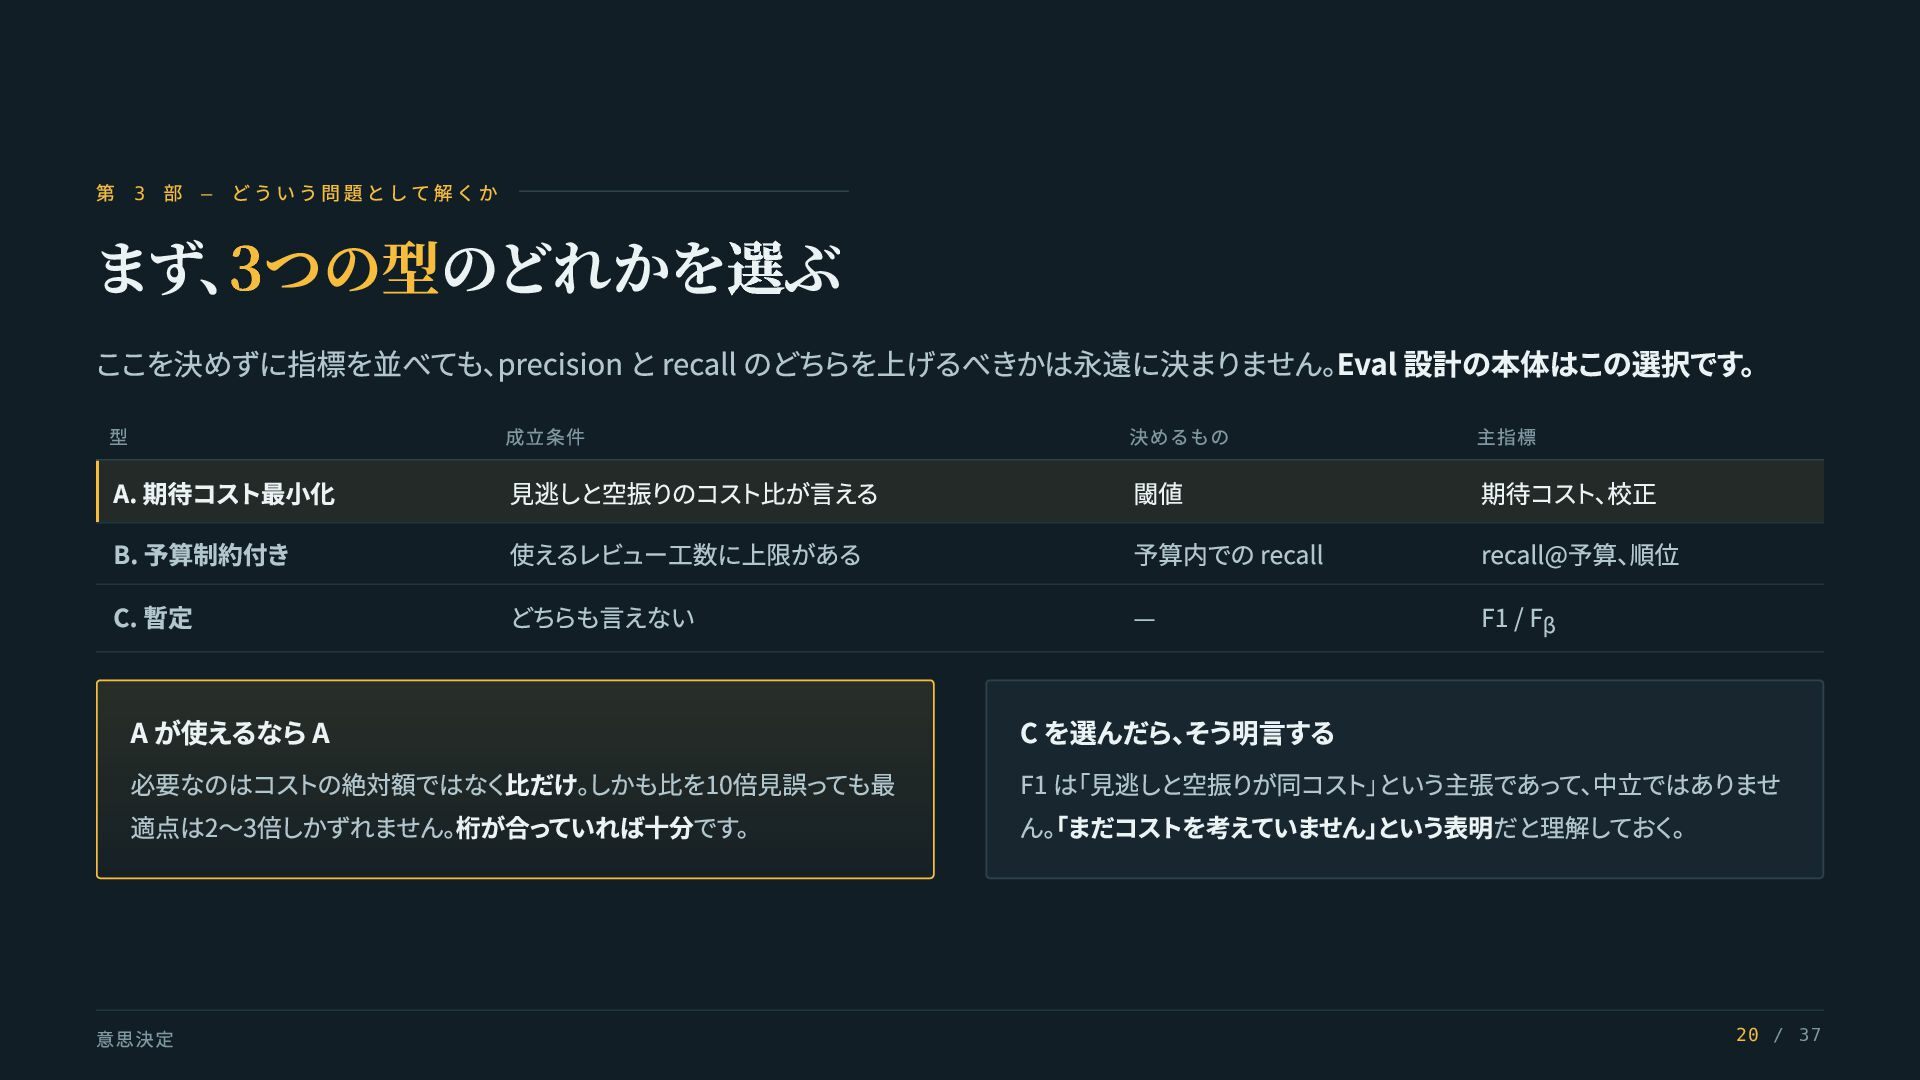This screenshot has width=1920, height=1080.
Task: Click the card titled A が使えるなら A
Action: (515, 779)
